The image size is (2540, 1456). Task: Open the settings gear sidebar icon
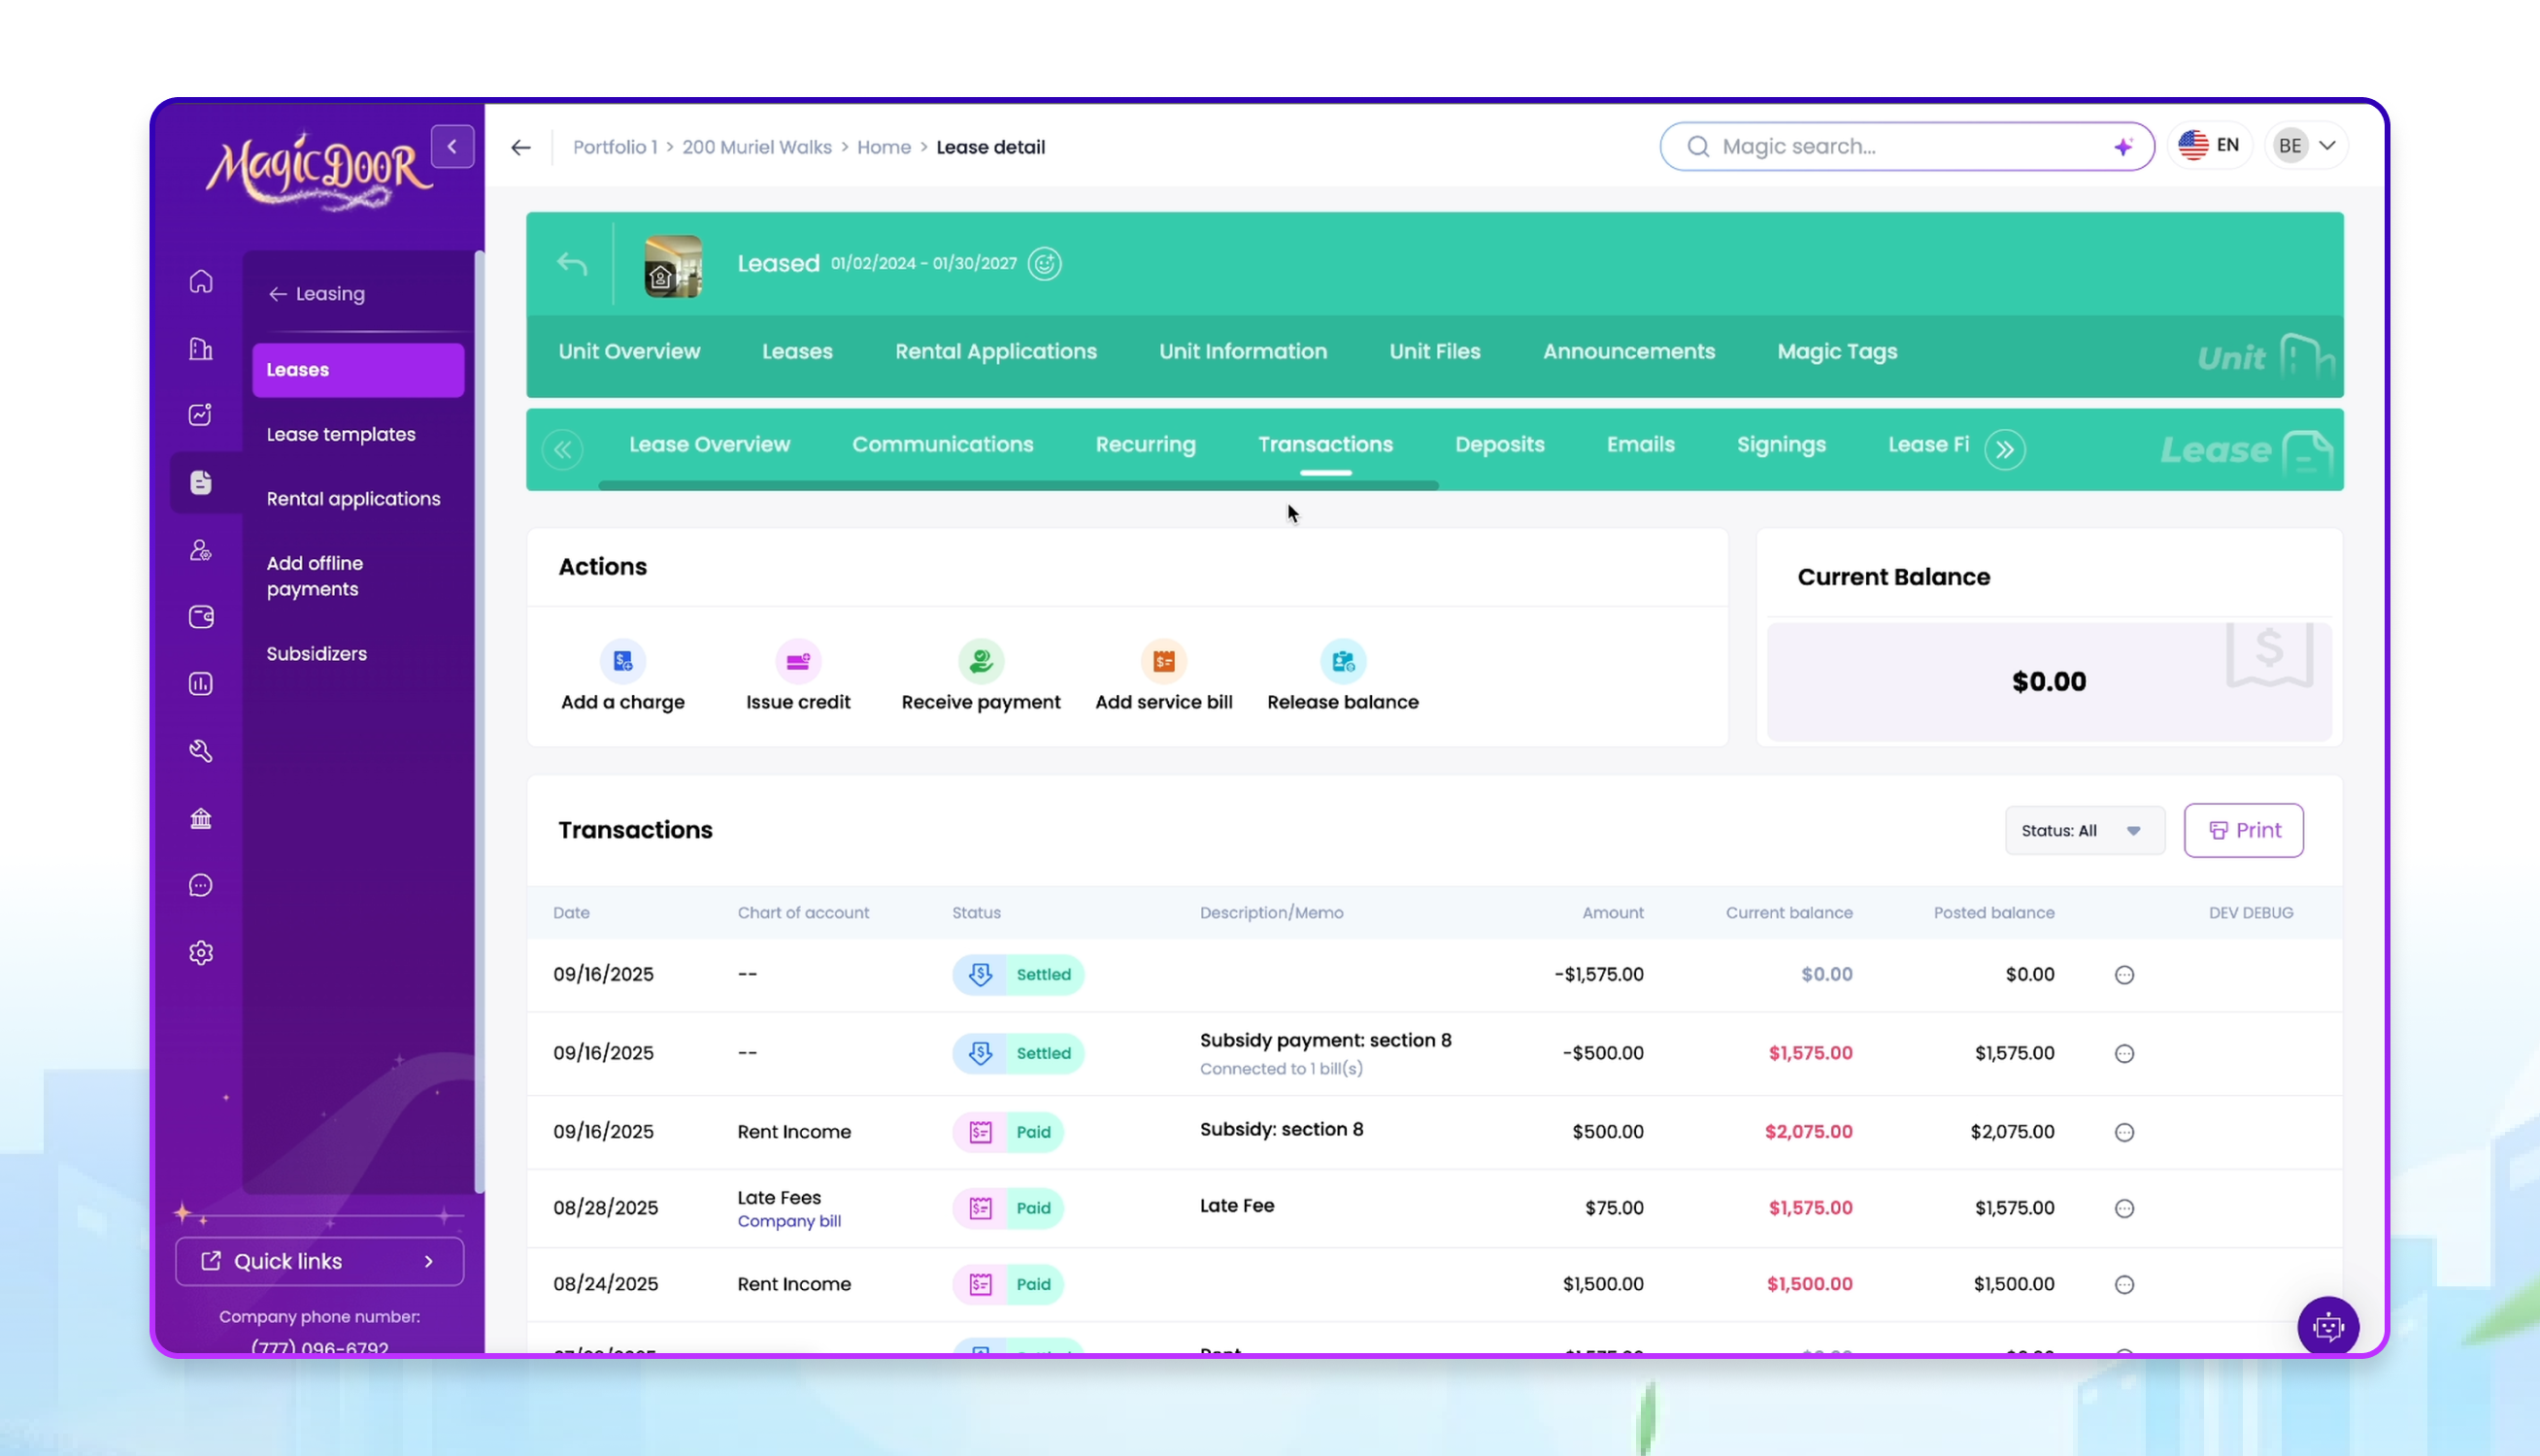pos(201,953)
